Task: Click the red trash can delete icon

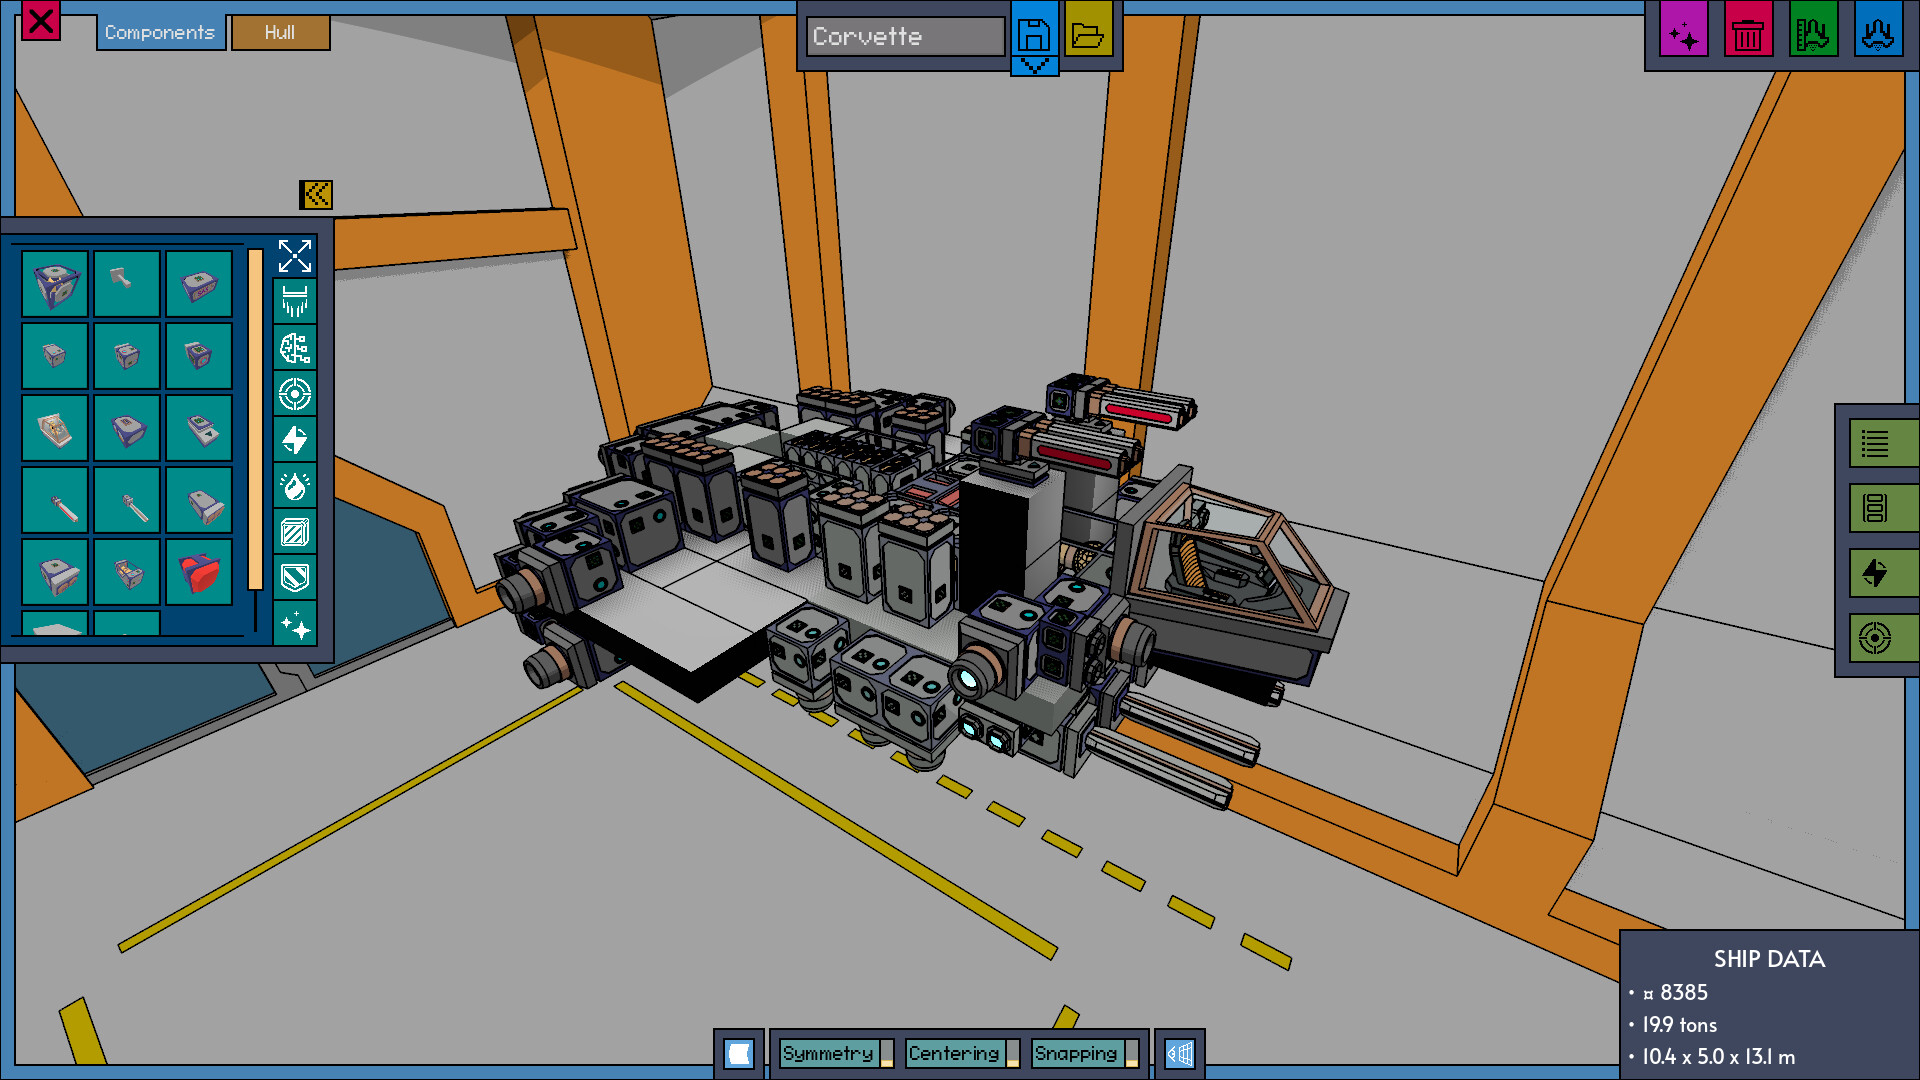Action: (x=1748, y=30)
